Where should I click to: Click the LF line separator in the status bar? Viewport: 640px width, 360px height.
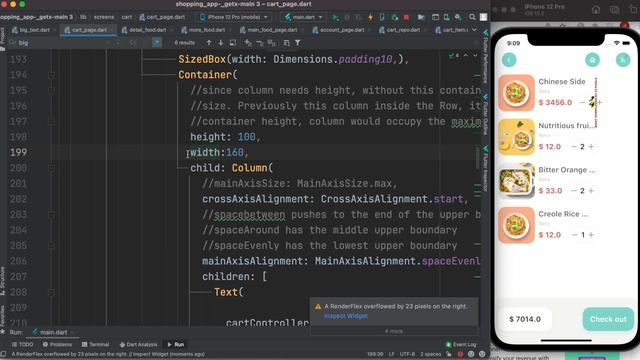pyautogui.click(x=391, y=354)
